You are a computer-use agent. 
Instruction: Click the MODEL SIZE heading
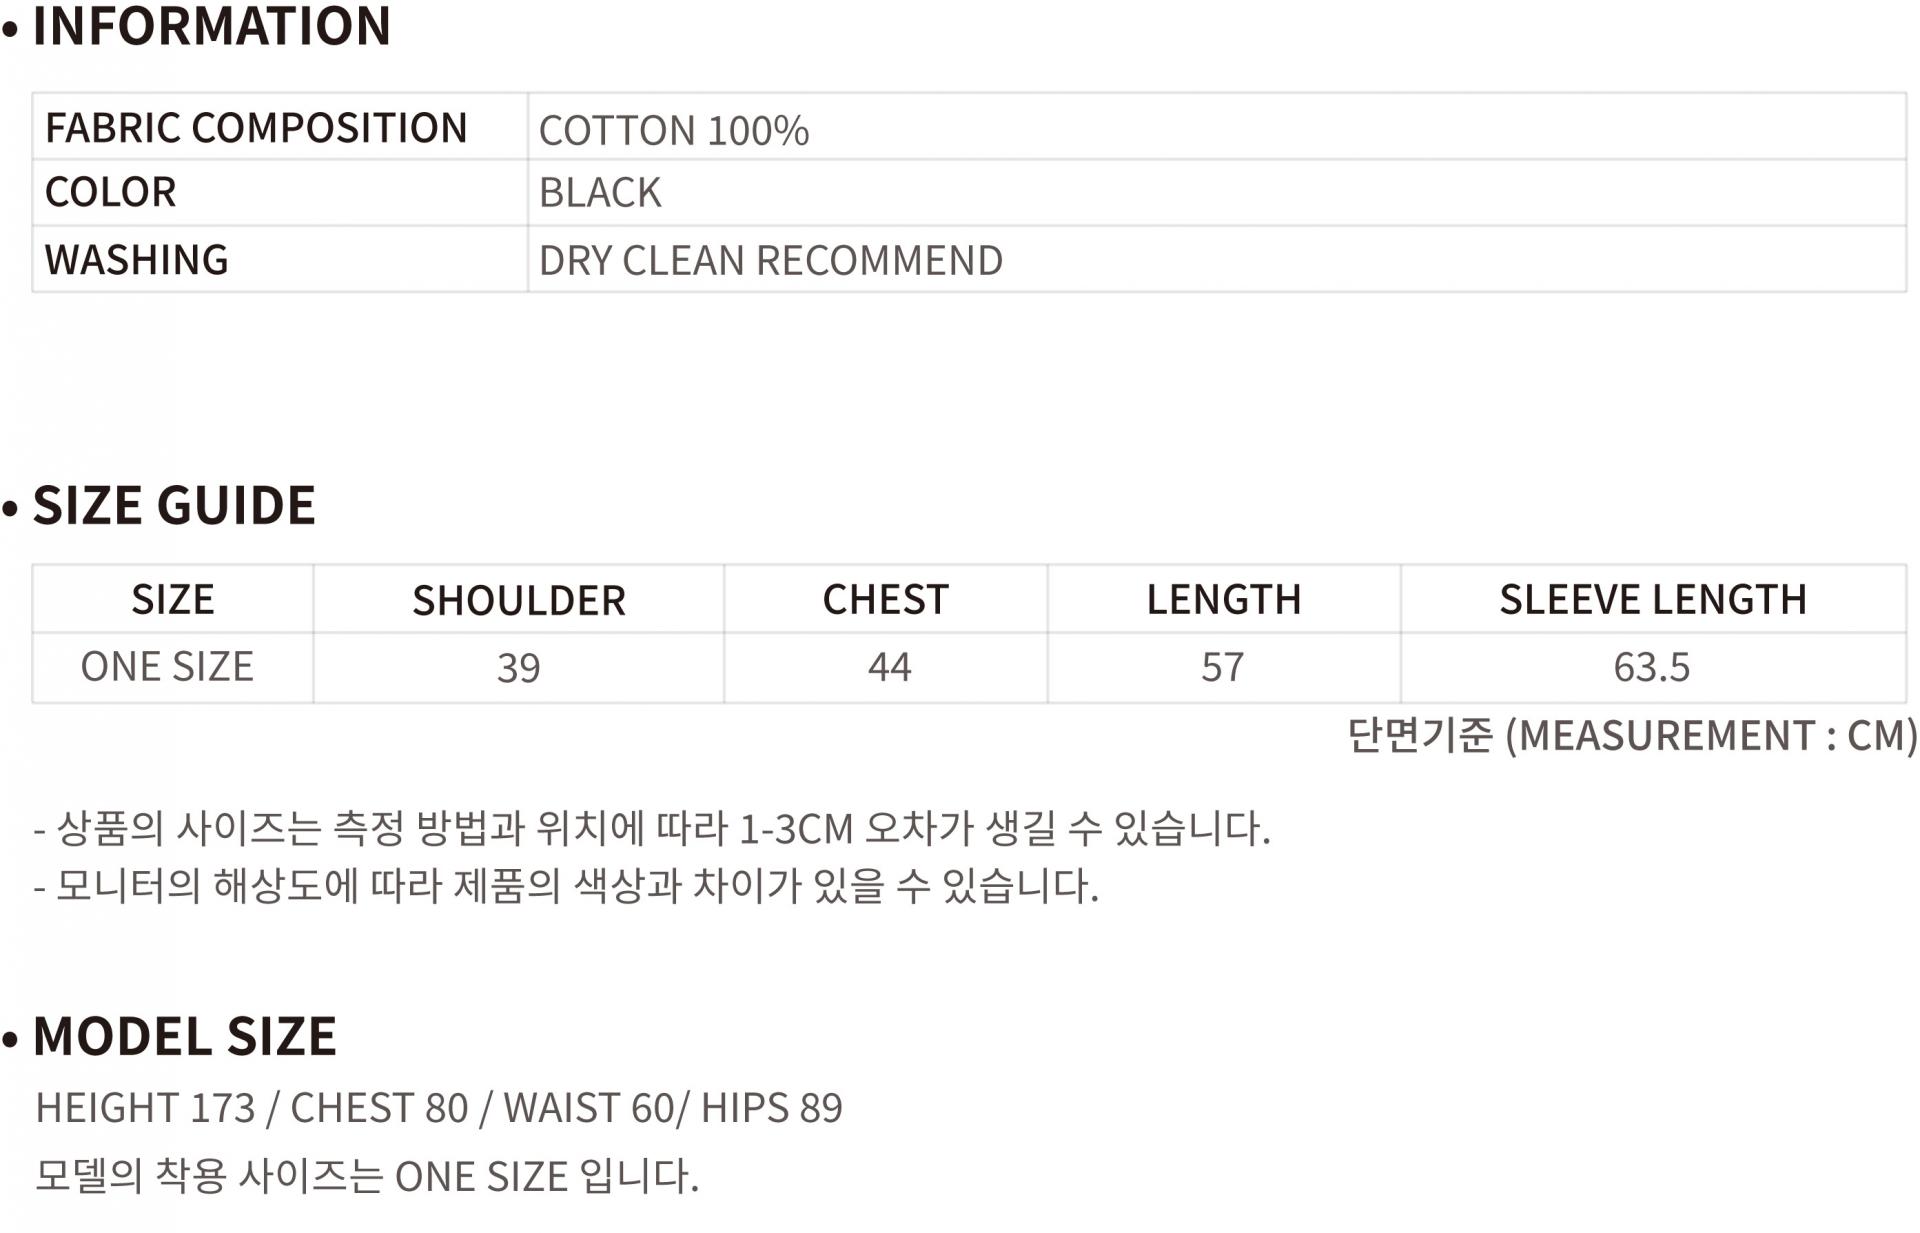185,1036
